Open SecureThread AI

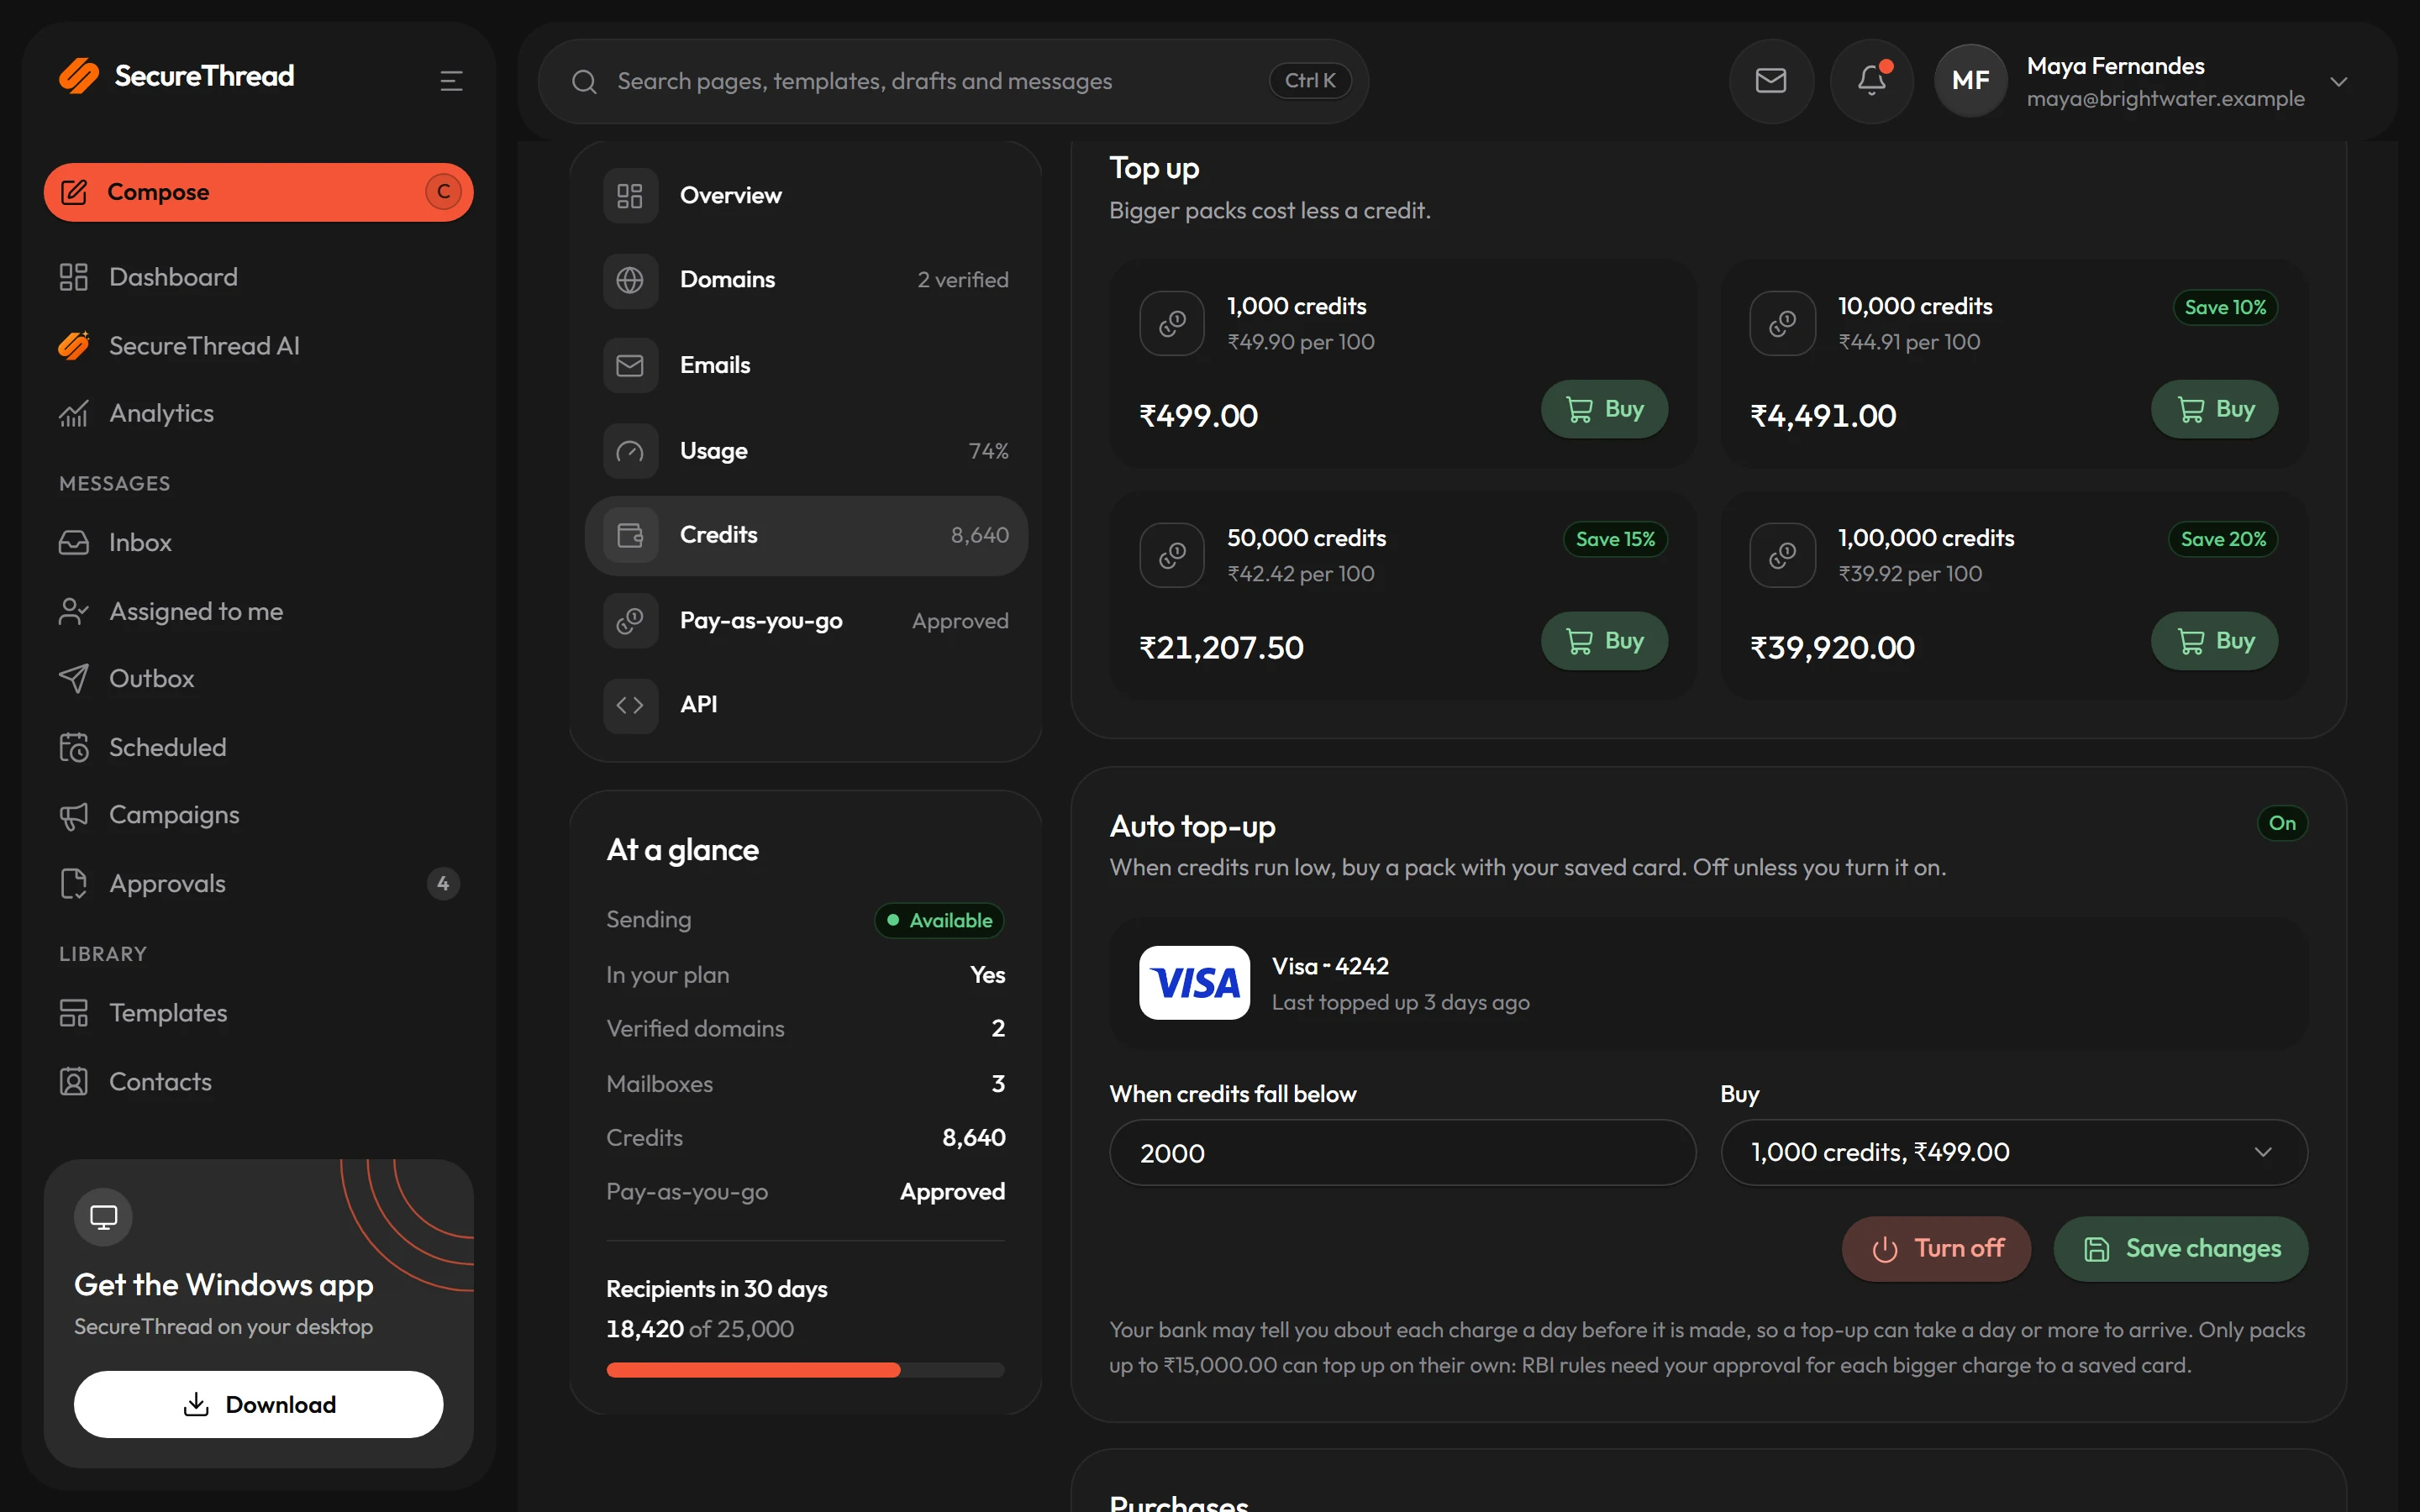click(x=258, y=345)
